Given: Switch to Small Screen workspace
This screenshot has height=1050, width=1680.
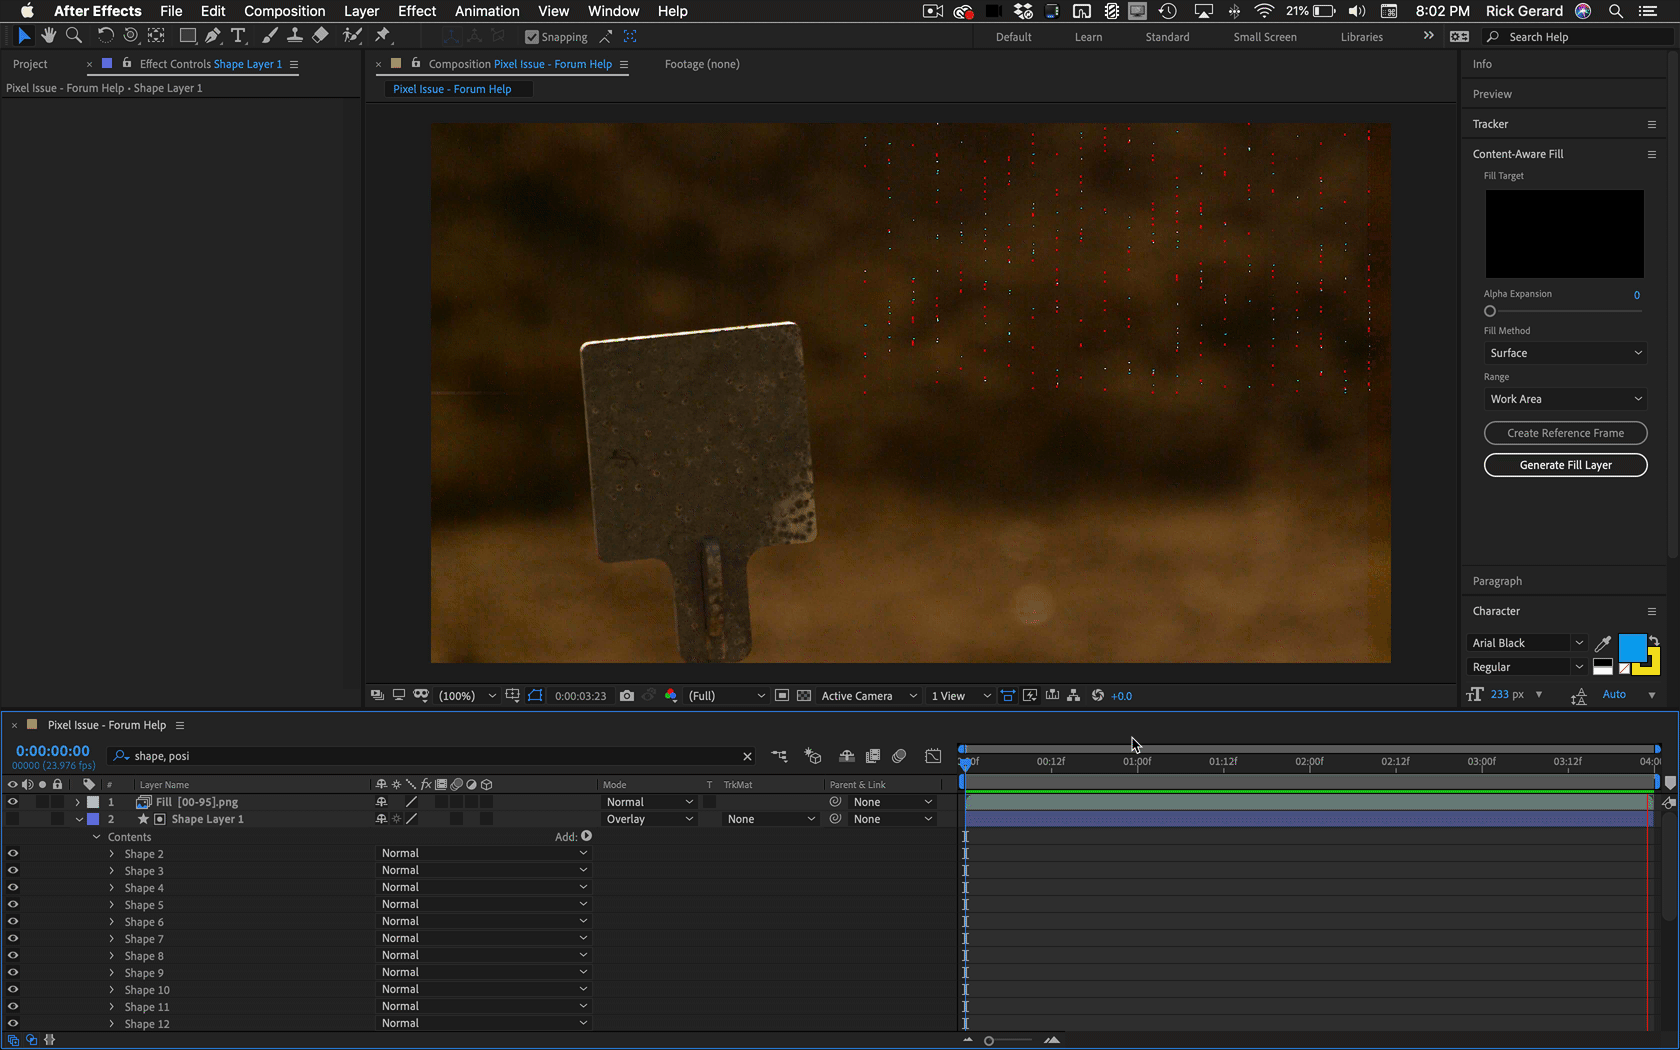Looking at the screenshot, I should pos(1264,37).
